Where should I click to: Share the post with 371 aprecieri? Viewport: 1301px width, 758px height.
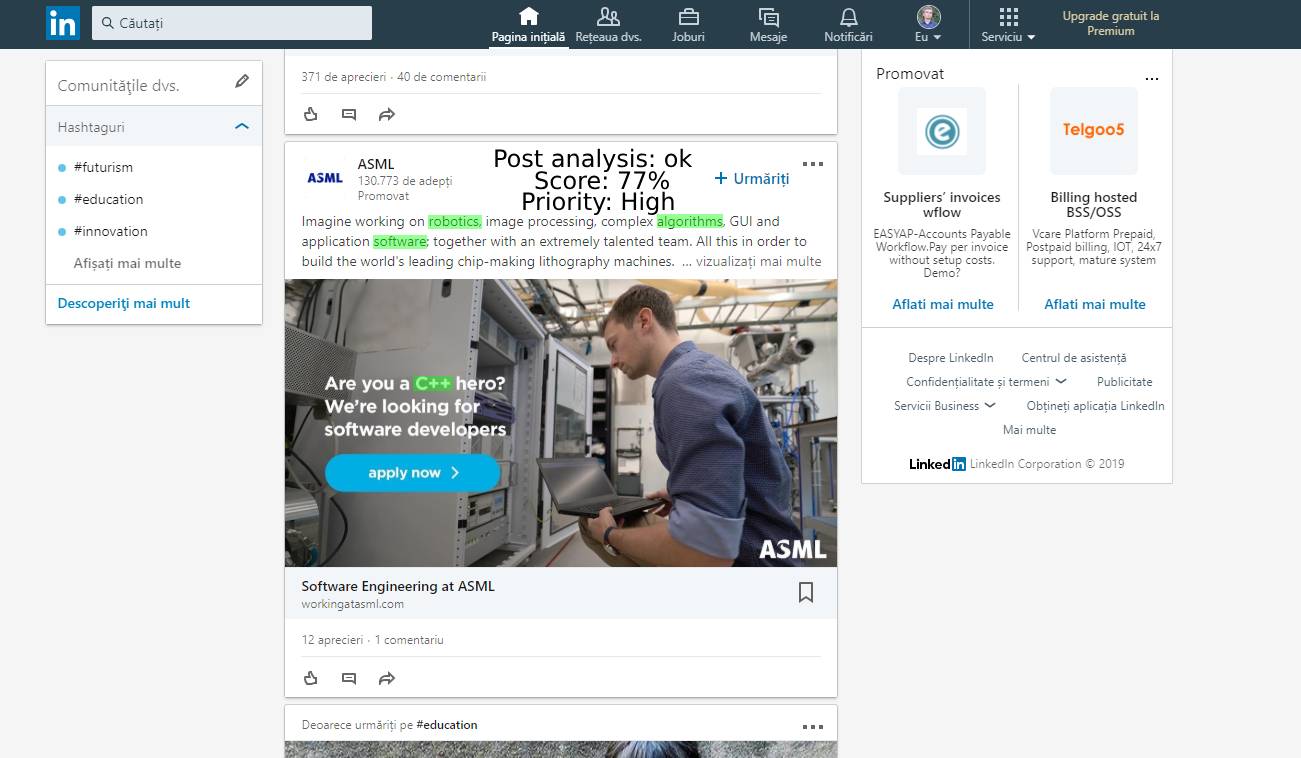(x=387, y=114)
